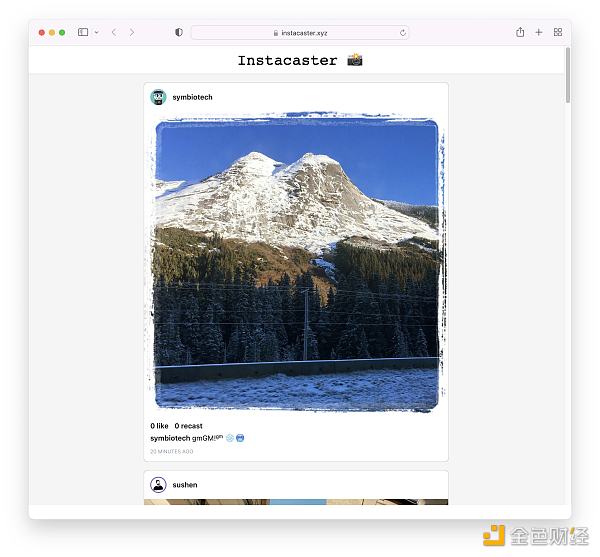Open the snowy mountain photo post
The image size is (600, 557).
pos(296,263)
